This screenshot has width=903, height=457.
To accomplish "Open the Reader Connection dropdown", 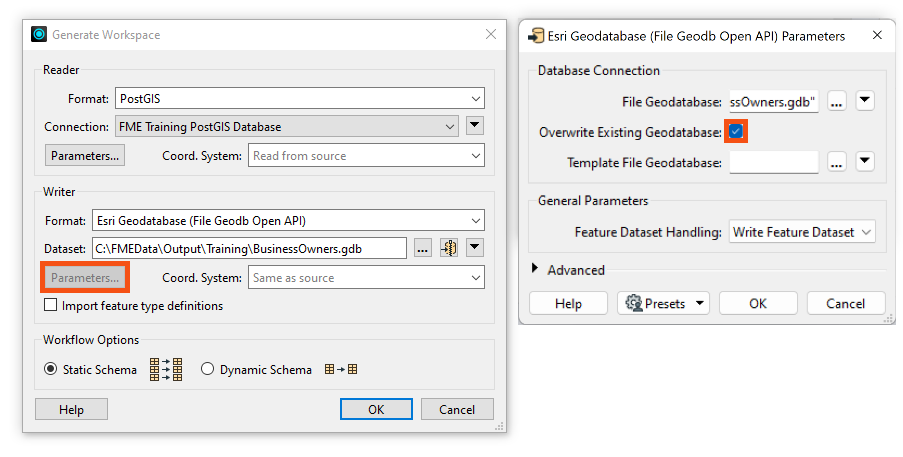I will click(x=287, y=126).
